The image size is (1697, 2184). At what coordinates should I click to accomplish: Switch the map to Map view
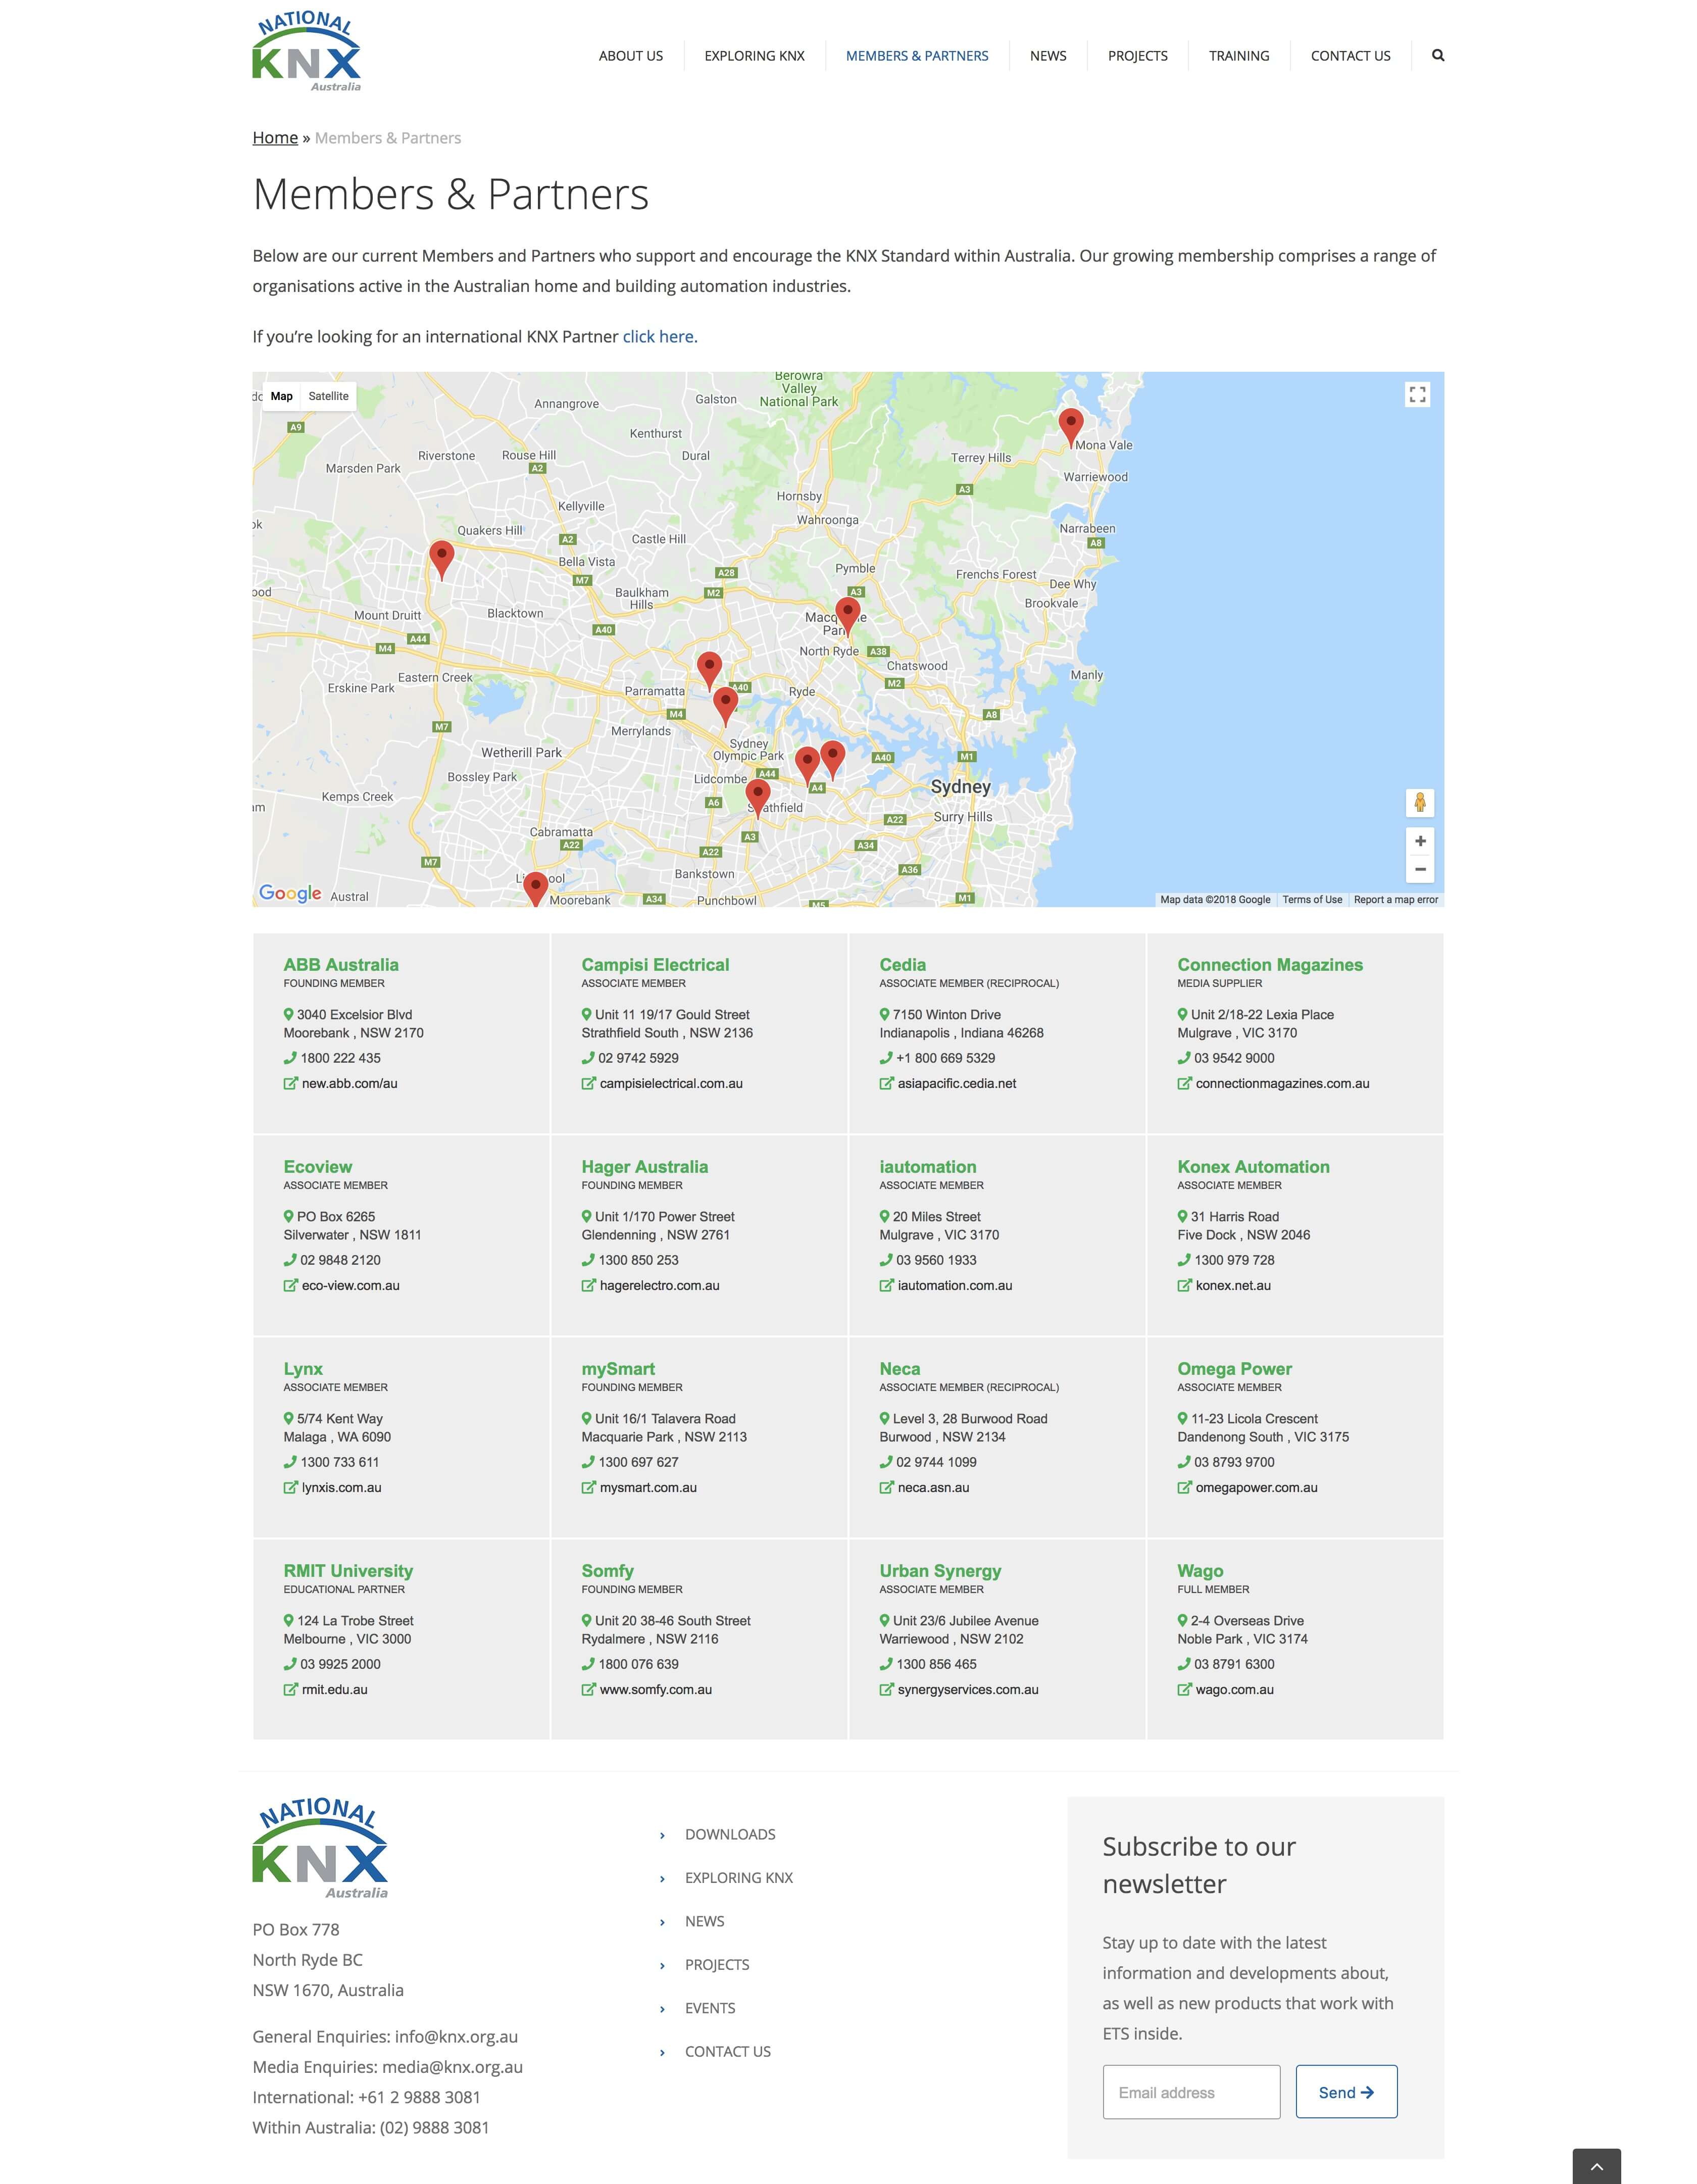pyautogui.click(x=281, y=396)
